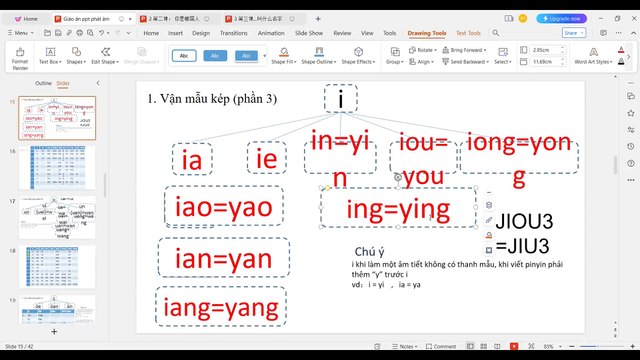Open Word Art Styles gallery
640x360 pixels.
coord(593,56)
